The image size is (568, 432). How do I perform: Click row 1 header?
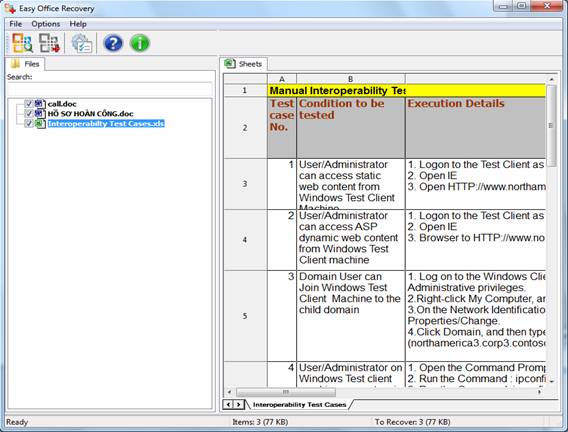point(245,90)
